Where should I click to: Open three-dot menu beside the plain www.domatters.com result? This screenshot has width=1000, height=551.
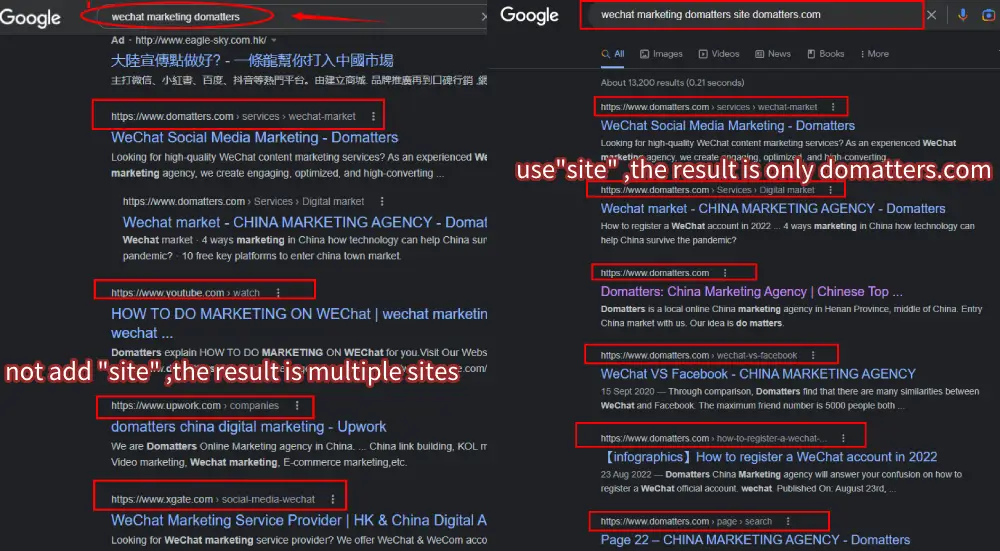[x=725, y=273]
